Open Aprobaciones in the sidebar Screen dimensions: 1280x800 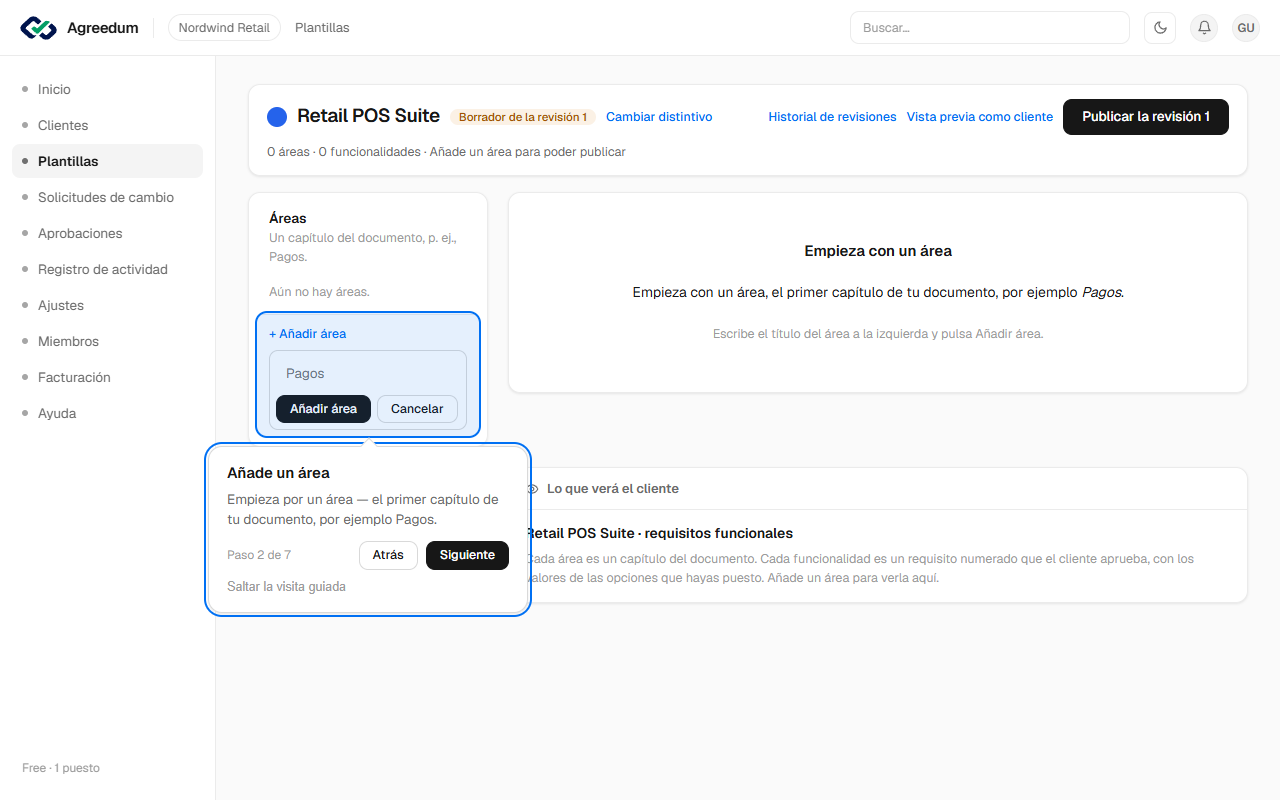click(x=107, y=233)
